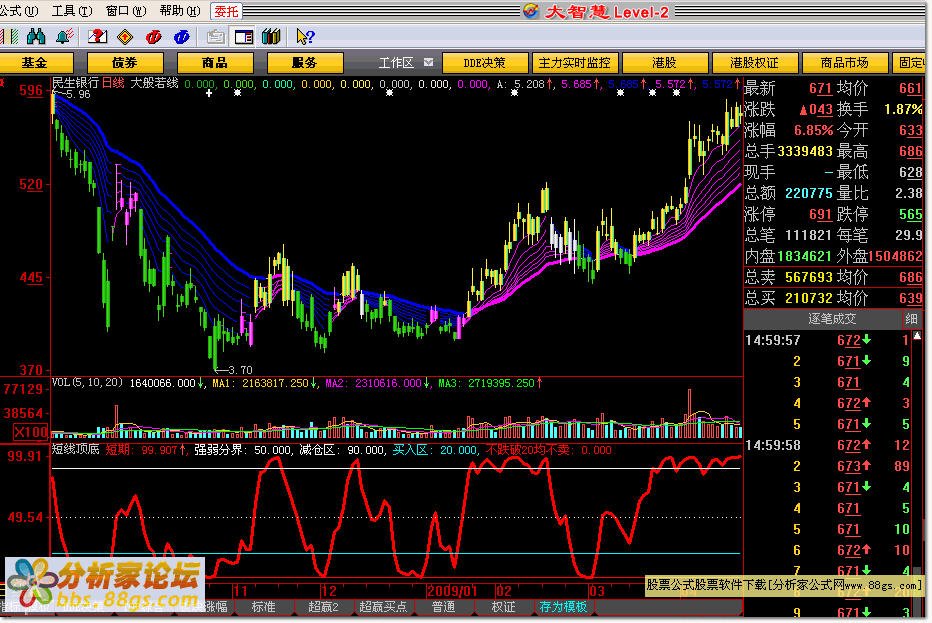Click the 存为模板 tab

tap(563, 607)
